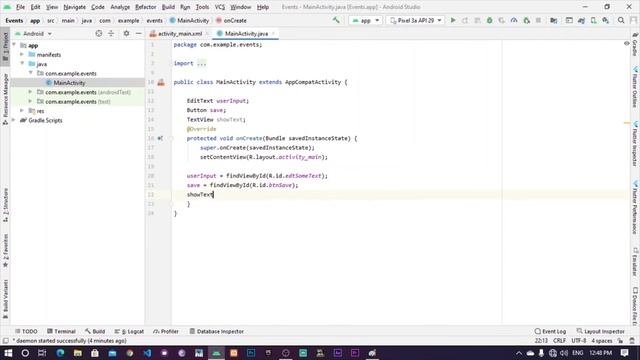The height and width of the screenshot is (360, 640).
Task: Open SDK Manager icon in toolbar
Action: click(x=606, y=20)
